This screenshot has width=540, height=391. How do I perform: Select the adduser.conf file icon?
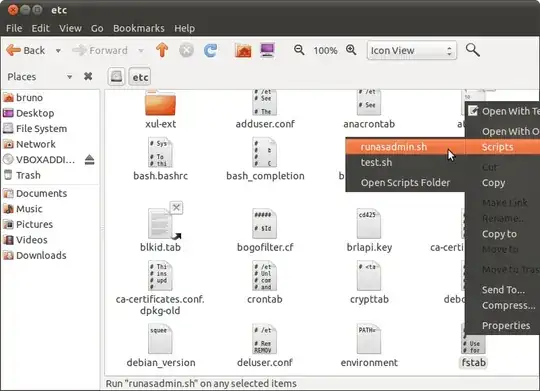pyautogui.click(x=264, y=102)
